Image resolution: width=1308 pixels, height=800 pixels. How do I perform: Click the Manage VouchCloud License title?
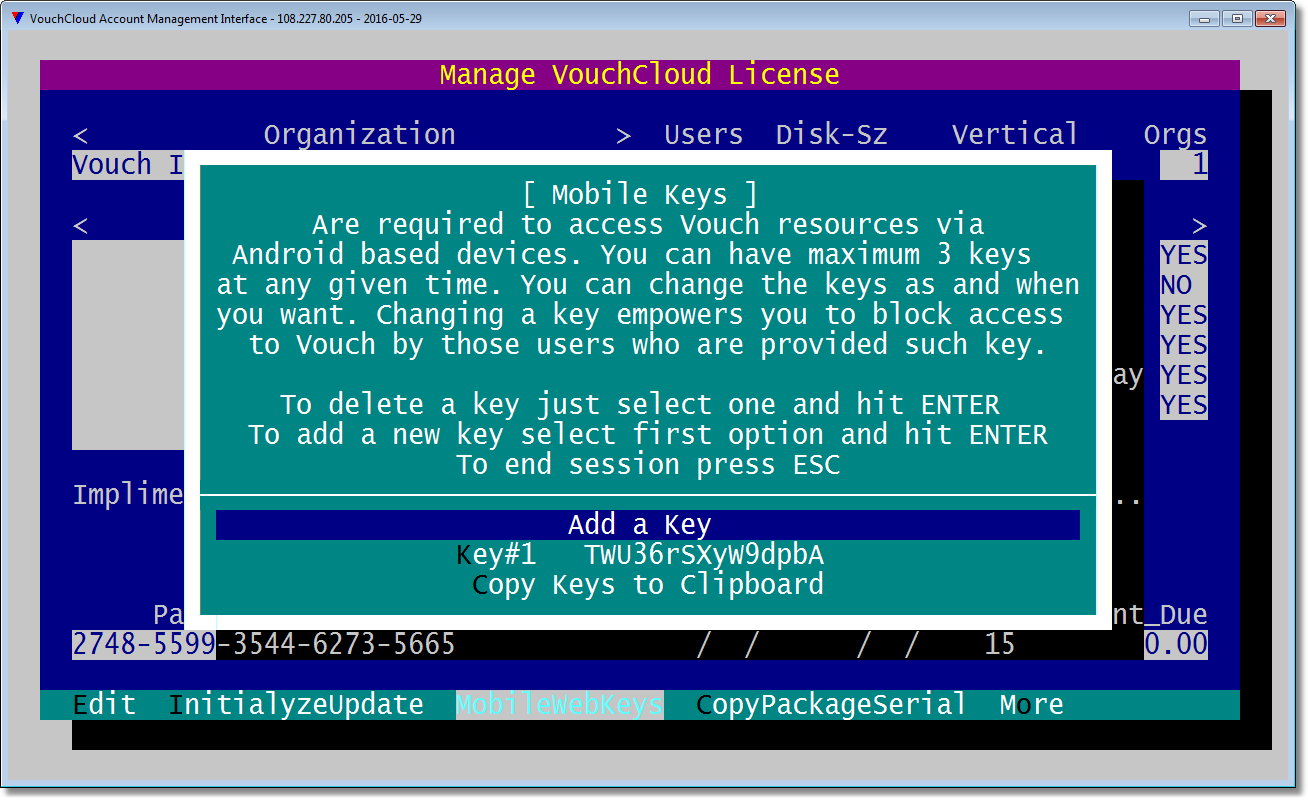[x=640, y=75]
